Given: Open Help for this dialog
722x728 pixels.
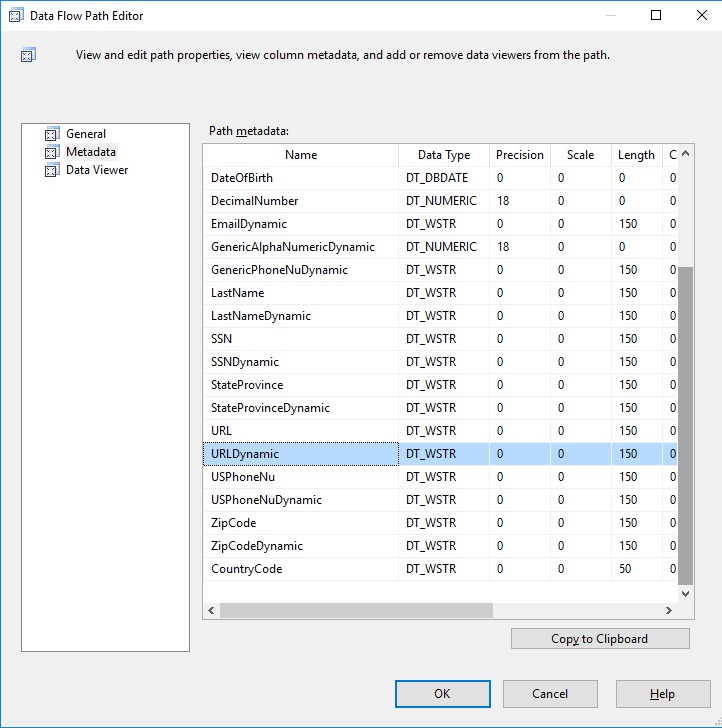Looking at the screenshot, I should pos(663,694).
